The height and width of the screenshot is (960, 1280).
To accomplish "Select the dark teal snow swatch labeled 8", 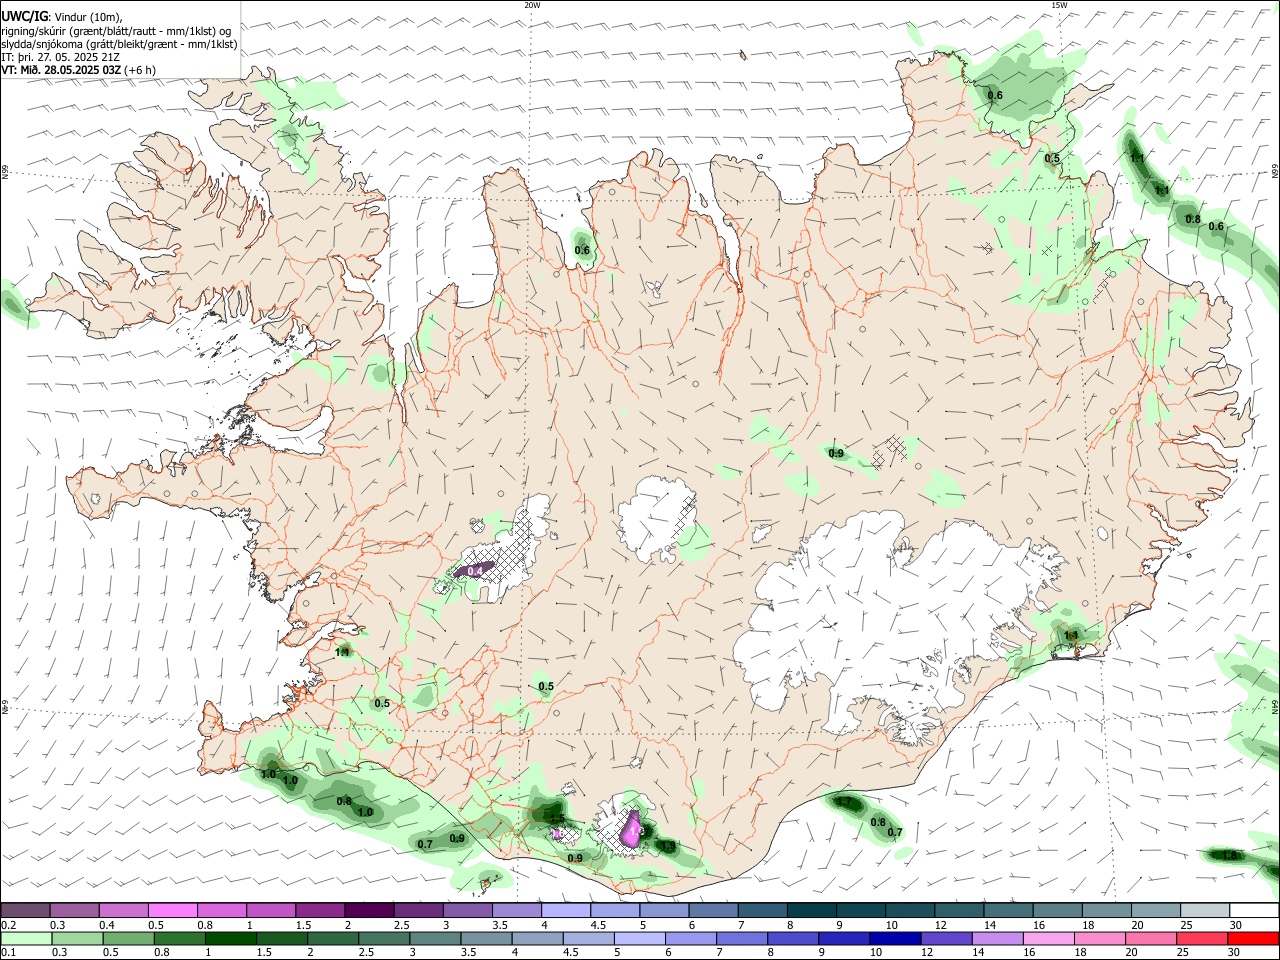I will point(812,910).
